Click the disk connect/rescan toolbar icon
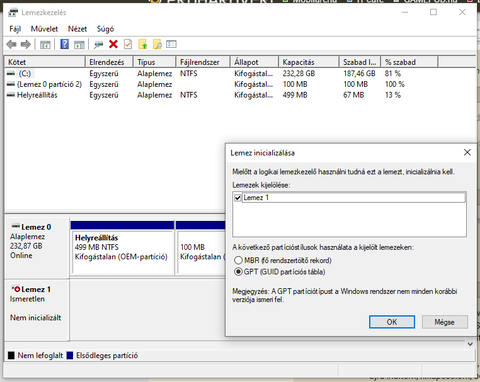This screenshot has width=480, height=382. coord(98,44)
